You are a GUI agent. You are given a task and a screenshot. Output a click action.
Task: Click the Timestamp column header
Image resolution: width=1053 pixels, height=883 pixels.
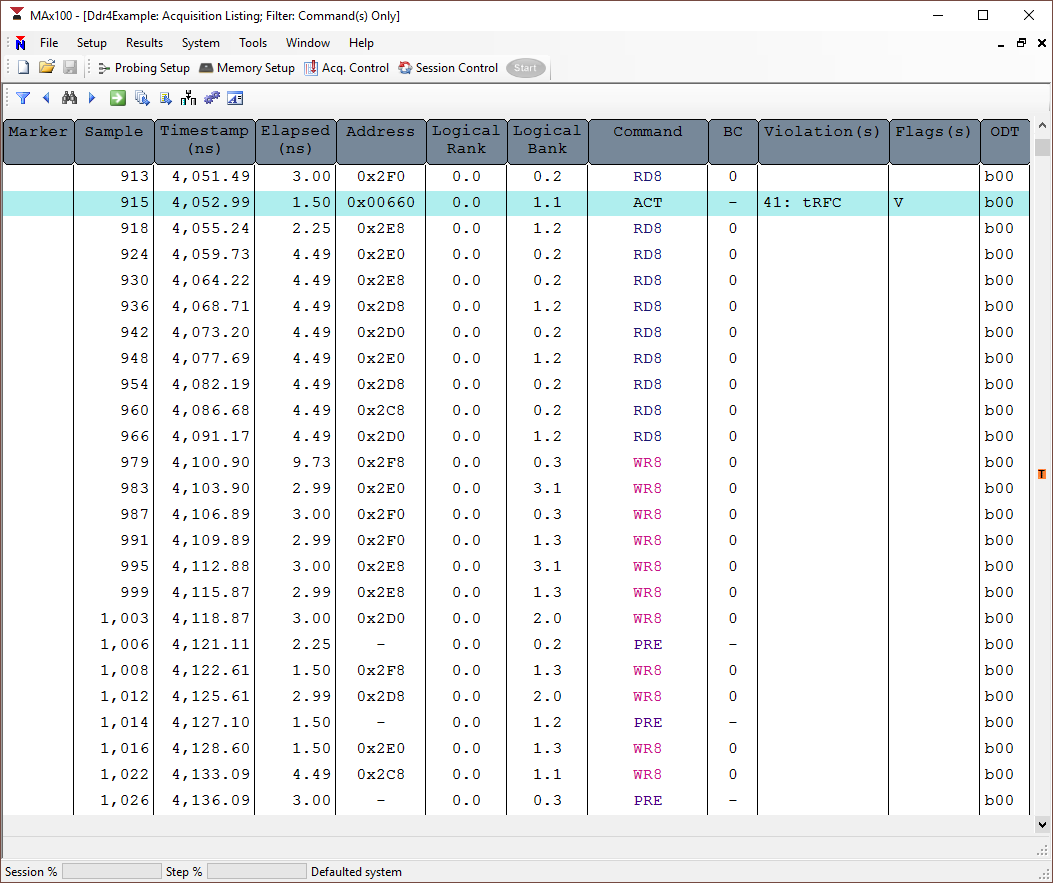coord(204,140)
